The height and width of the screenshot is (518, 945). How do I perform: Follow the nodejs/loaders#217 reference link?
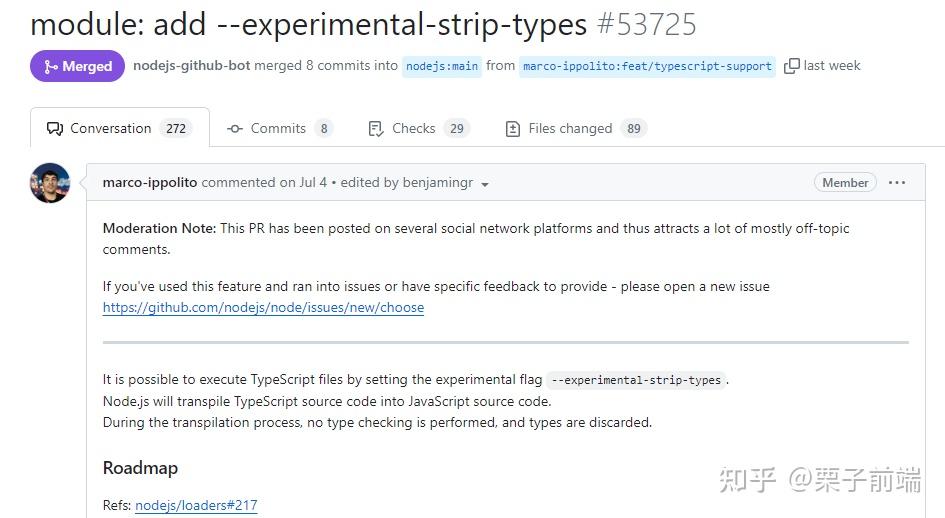tap(196, 506)
